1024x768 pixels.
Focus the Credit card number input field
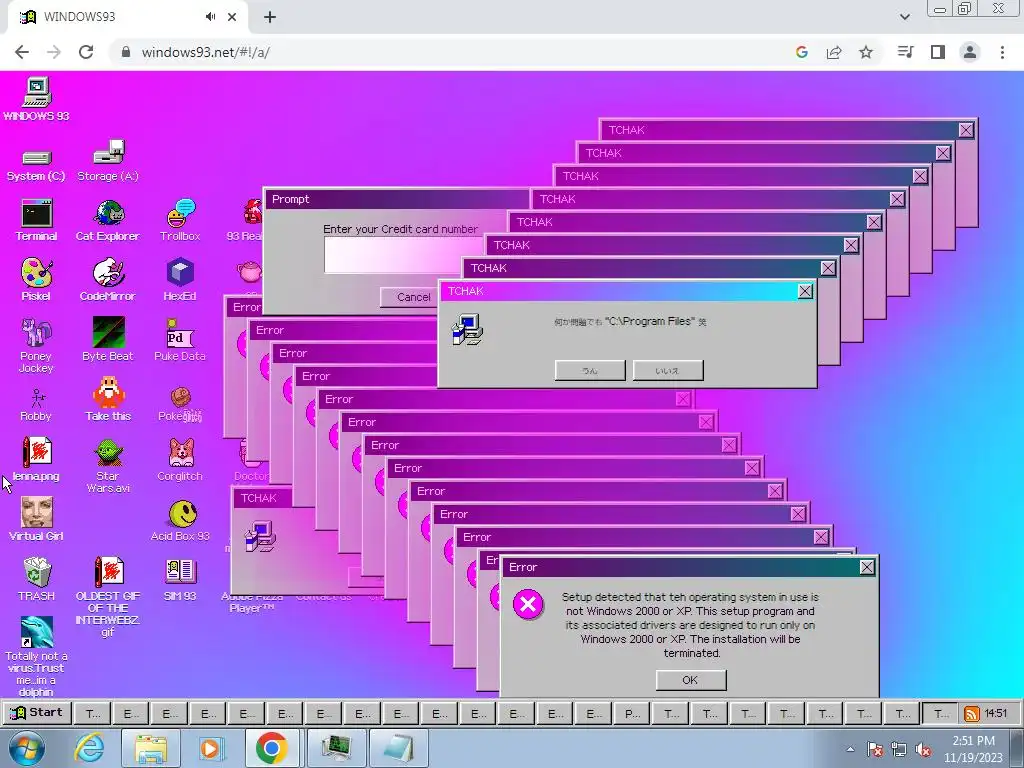click(x=394, y=255)
